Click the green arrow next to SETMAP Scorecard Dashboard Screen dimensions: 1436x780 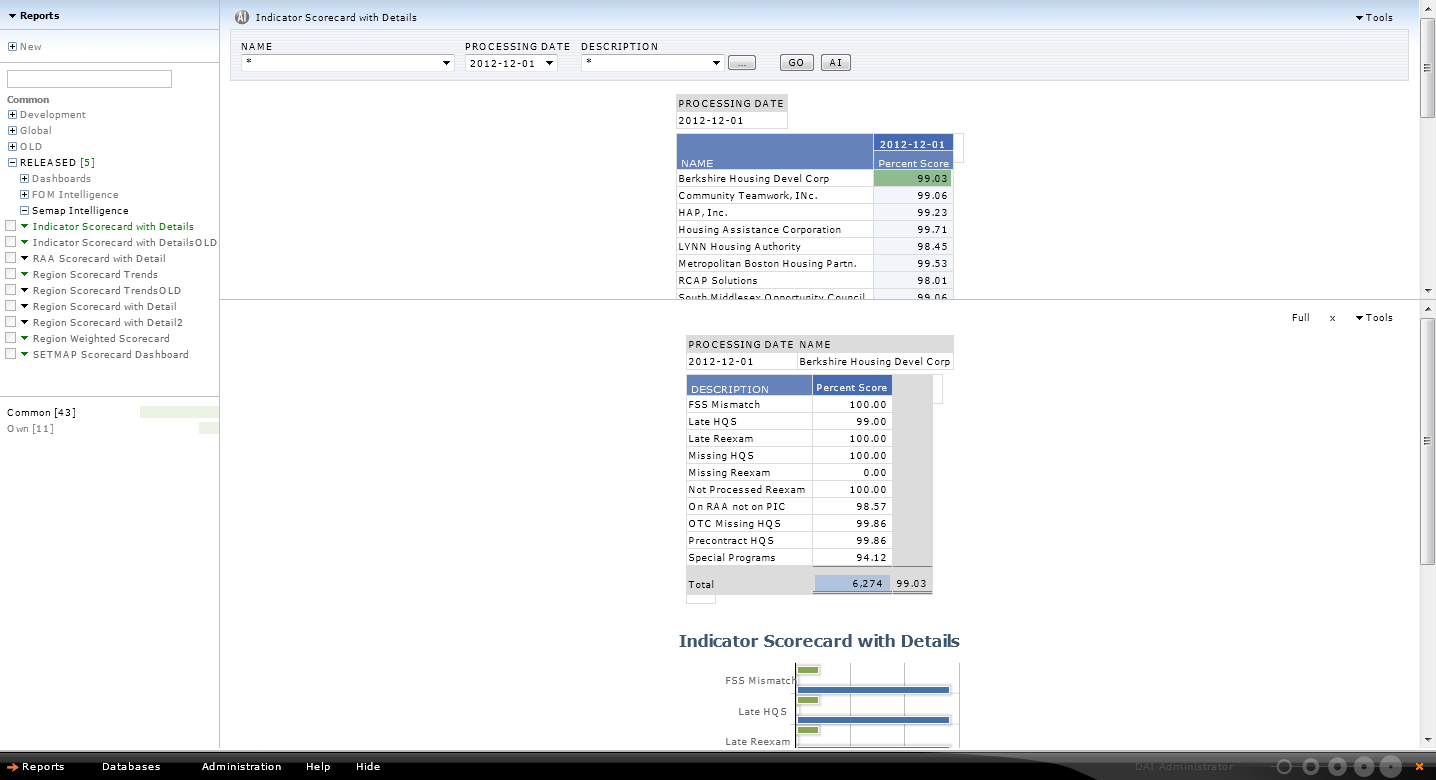(x=25, y=355)
